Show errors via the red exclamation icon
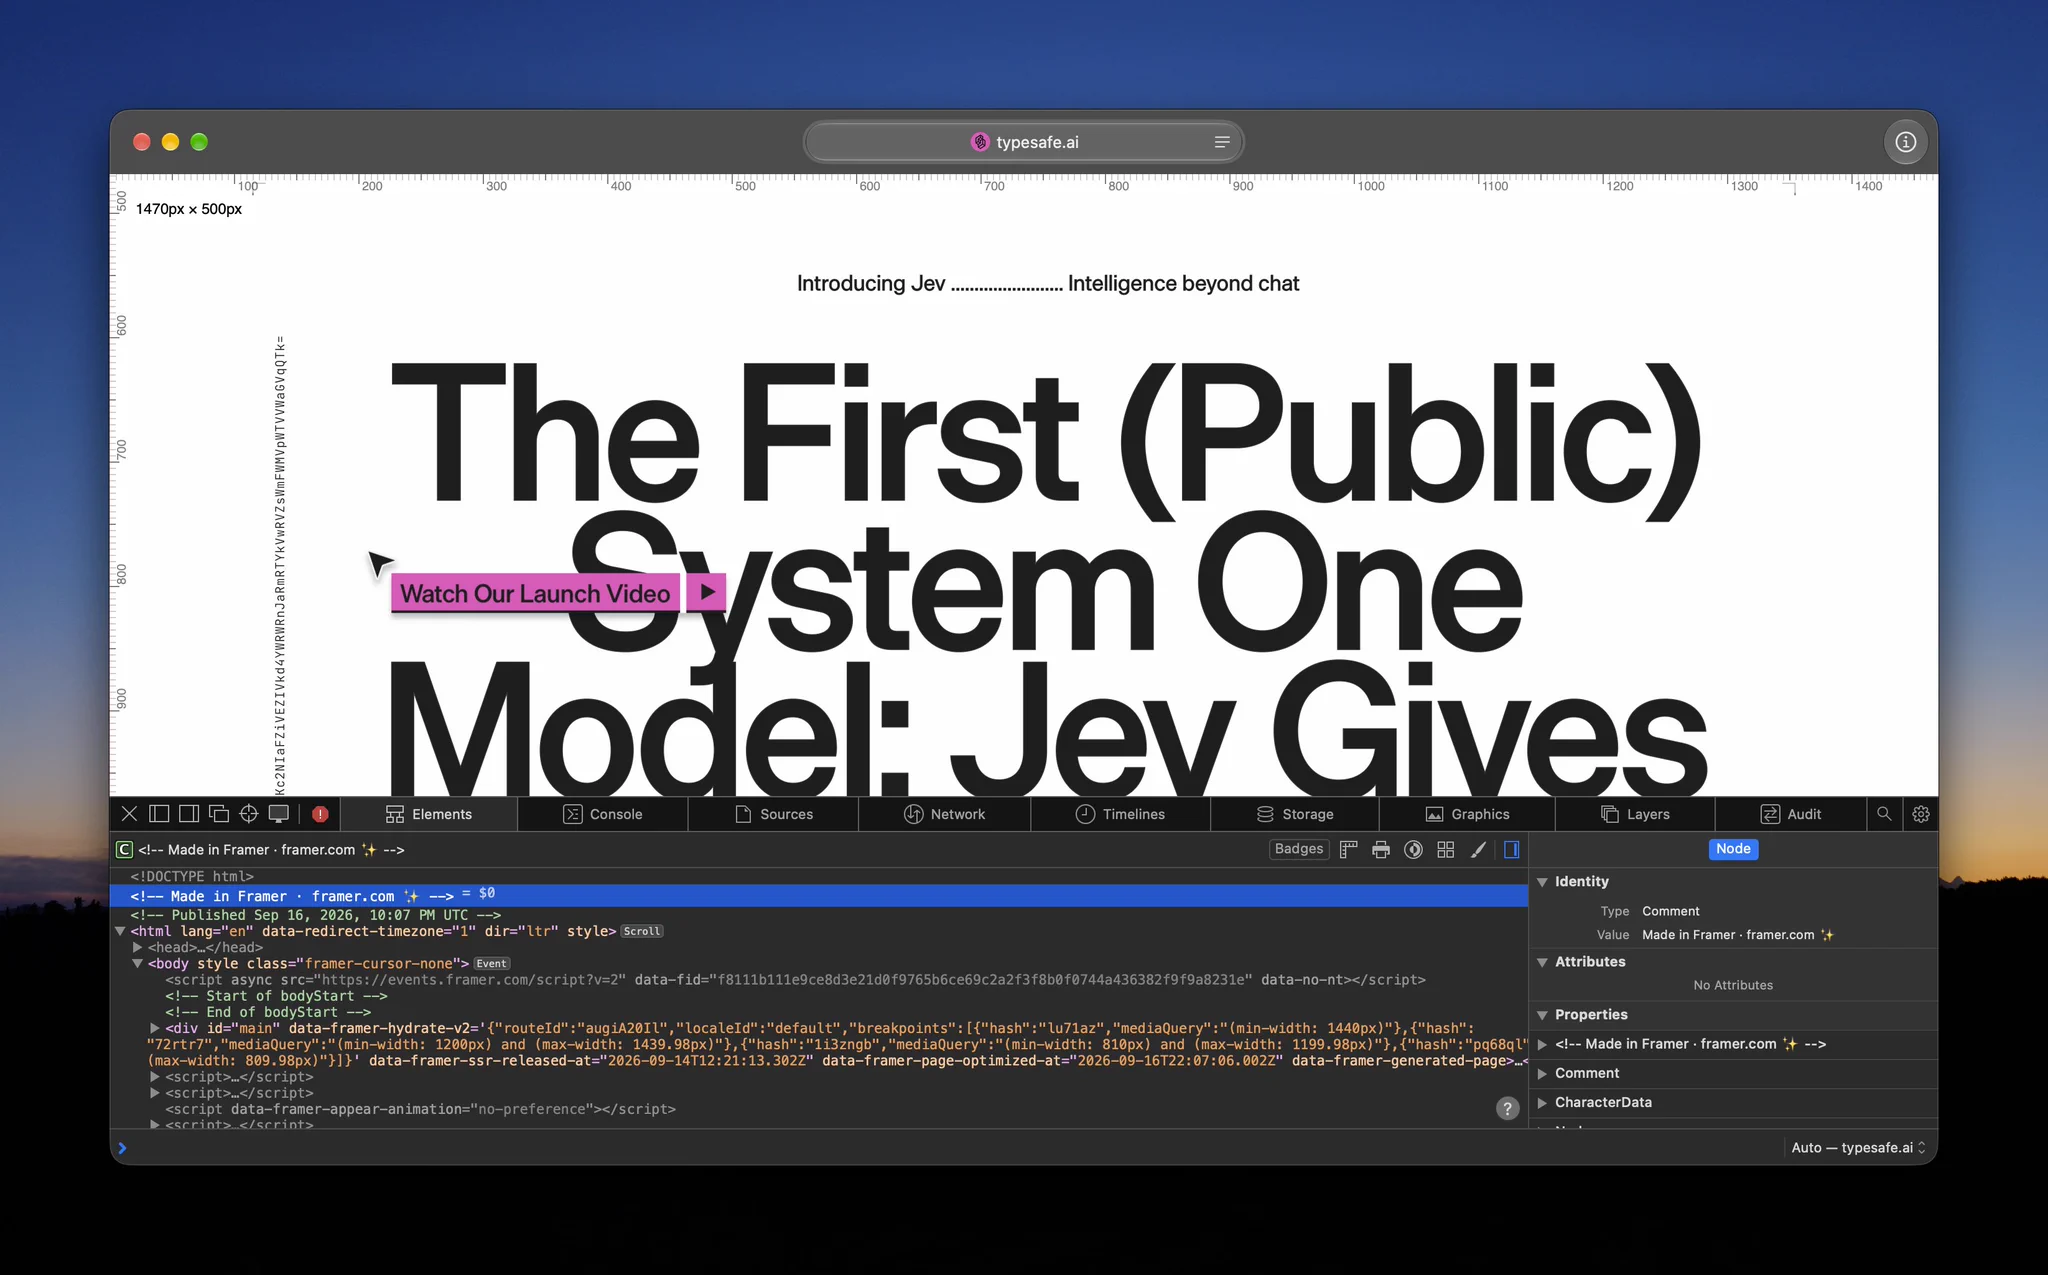 (320, 814)
